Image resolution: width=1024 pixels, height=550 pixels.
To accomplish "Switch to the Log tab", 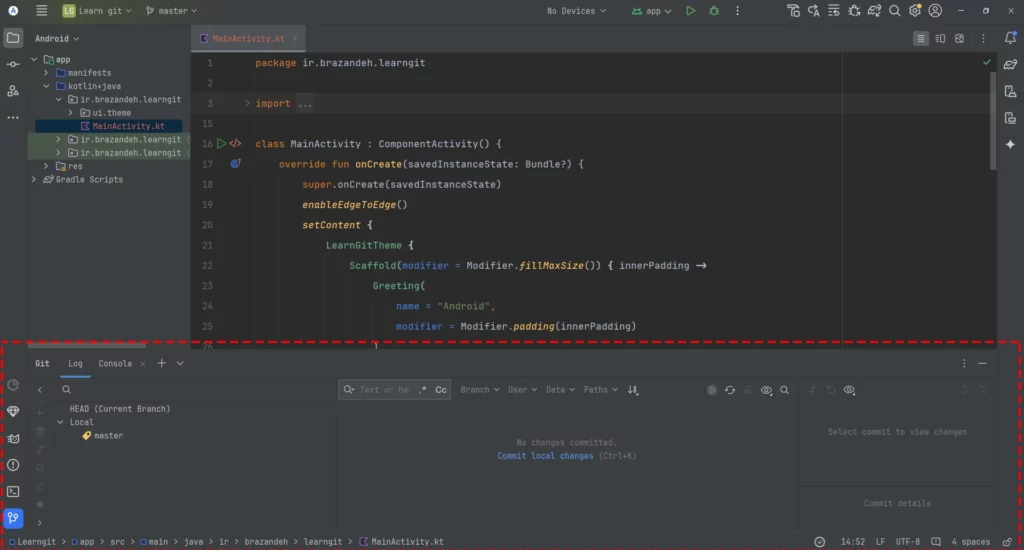I will tap(75, 364).
